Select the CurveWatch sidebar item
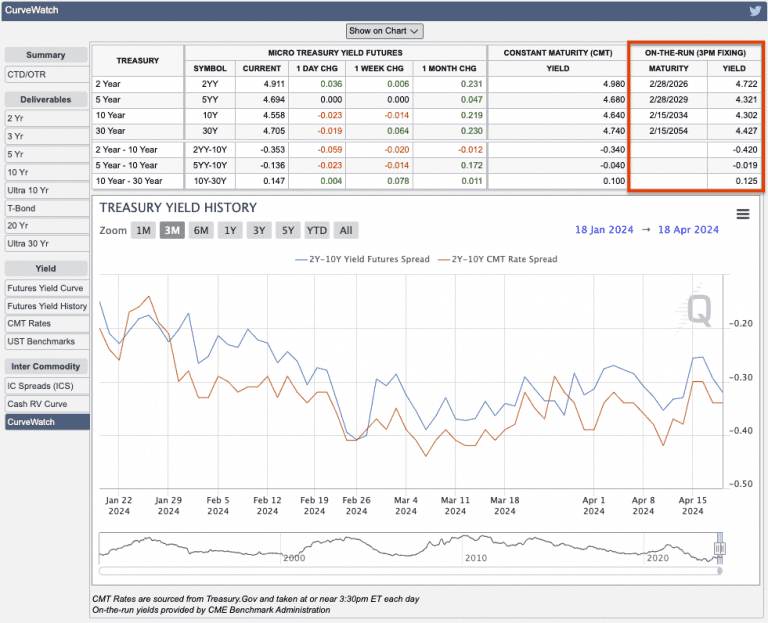This screenshot has width=768, height=623. [x=47, y=422]
